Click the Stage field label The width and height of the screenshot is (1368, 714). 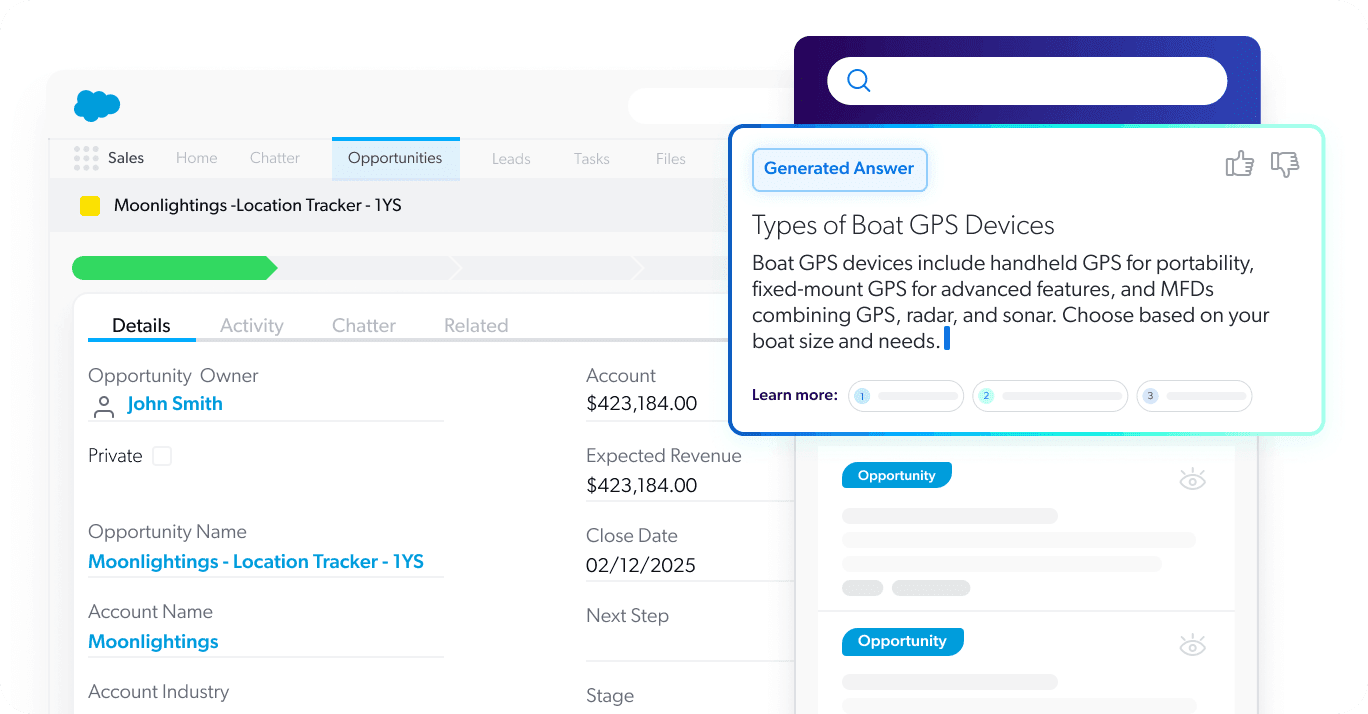coord(610,695)
